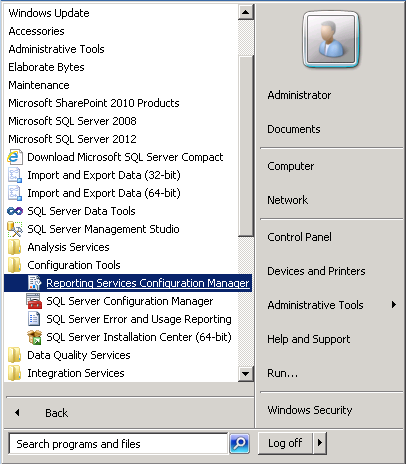
Task: Click Import and Export Data (32-bit) icon
Action: (x=15, y=175)
